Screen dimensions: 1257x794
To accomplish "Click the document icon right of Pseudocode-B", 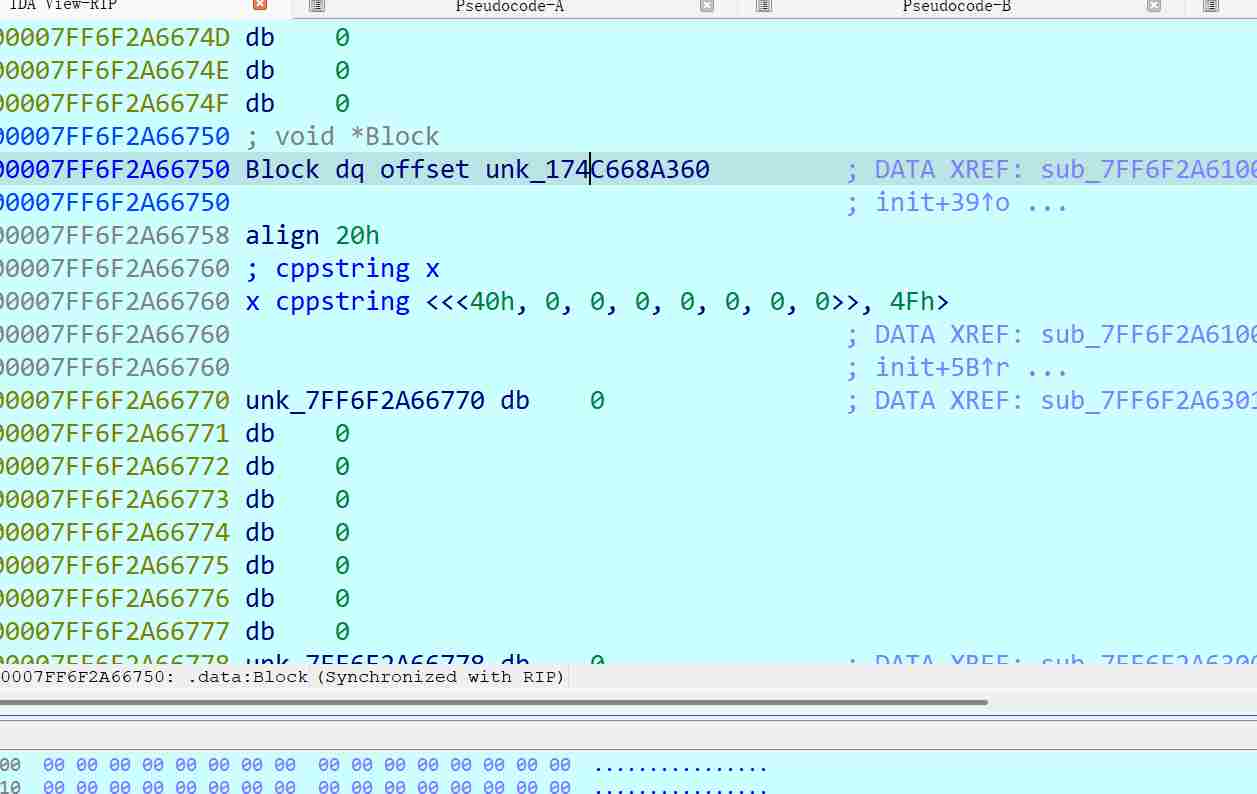I will pyautogui.click(x=1211, y=6).
